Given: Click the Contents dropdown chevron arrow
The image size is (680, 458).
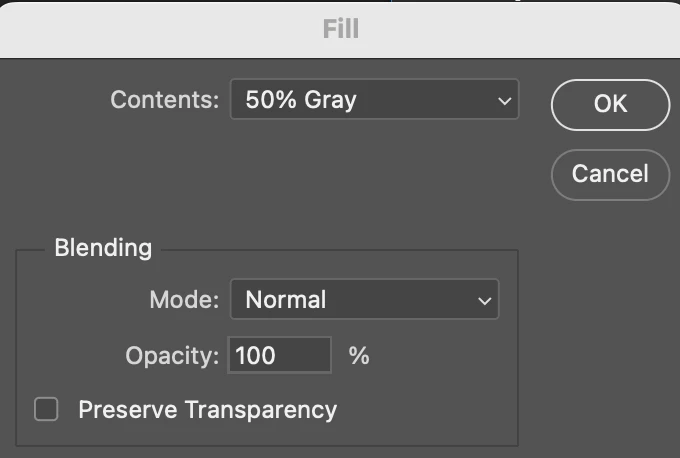Looking at the screenshot, I should click(x=503, y=100).
